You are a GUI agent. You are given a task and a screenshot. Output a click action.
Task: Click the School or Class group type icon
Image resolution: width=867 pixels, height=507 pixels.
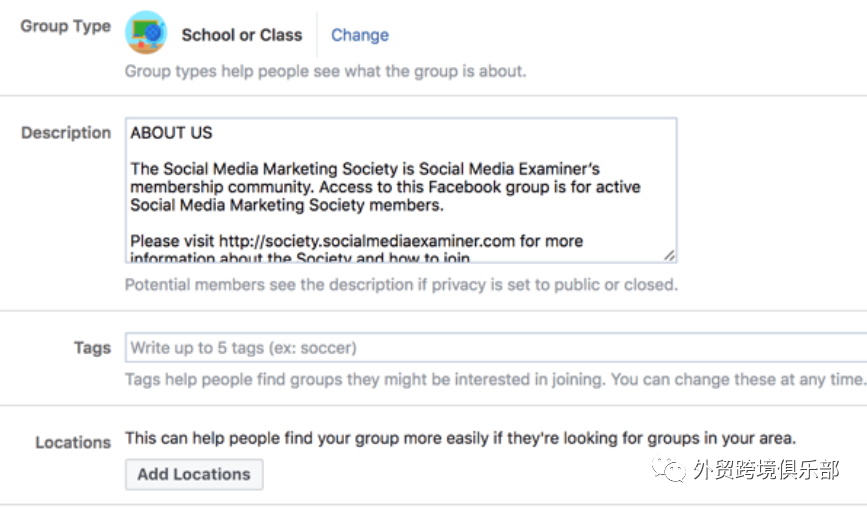tap(146, 33)
